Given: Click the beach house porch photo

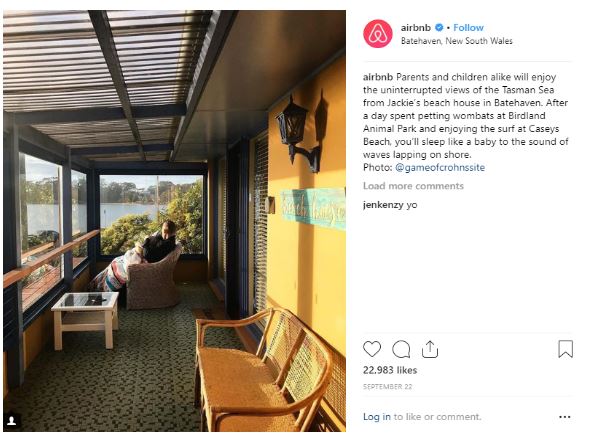Looking at the screenshot, I should click(174, 221).
